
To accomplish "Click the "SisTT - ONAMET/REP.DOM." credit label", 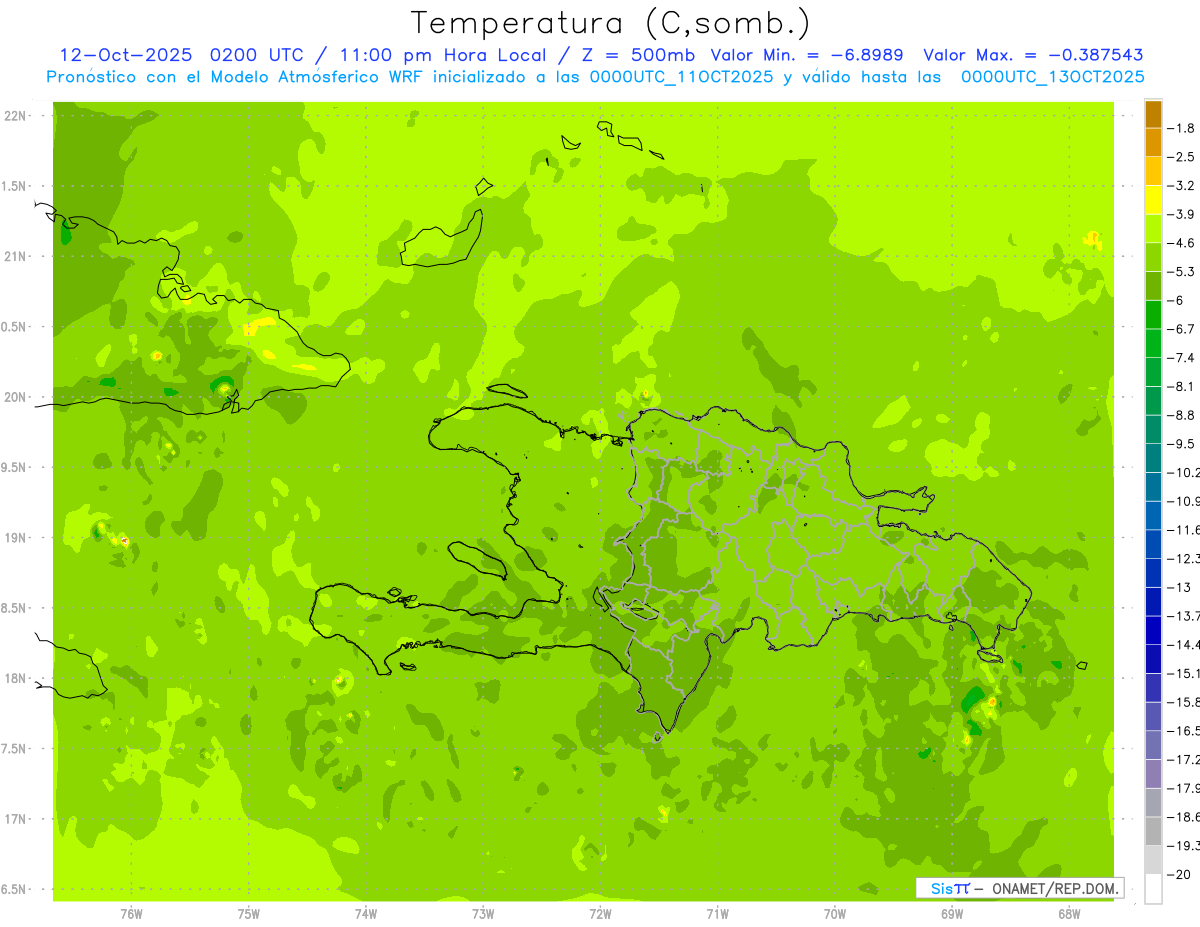I will tap(1019, 888).
